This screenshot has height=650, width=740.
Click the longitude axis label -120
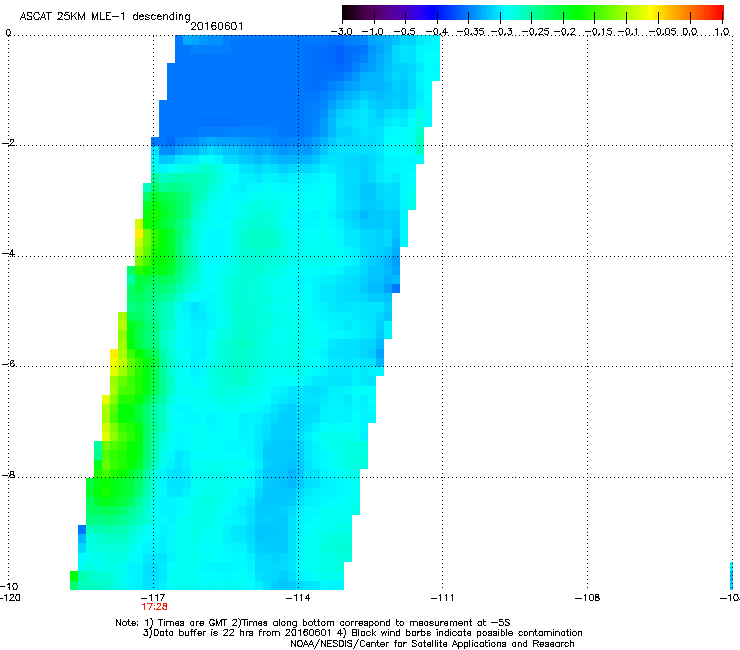[10, 598]
